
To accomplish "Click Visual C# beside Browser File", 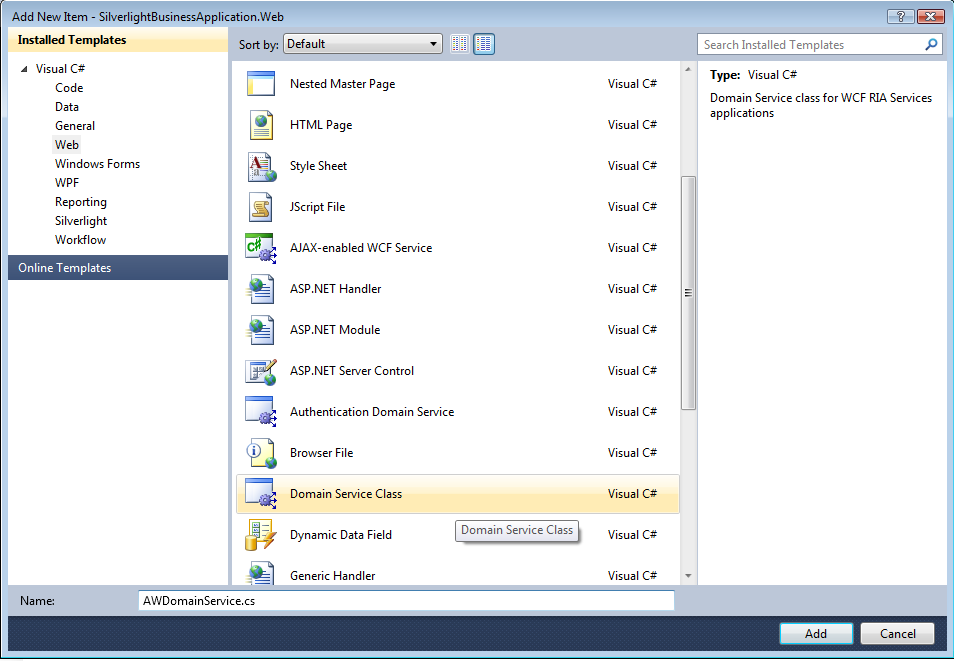I will pyautogui.click(x=632, y=453).
